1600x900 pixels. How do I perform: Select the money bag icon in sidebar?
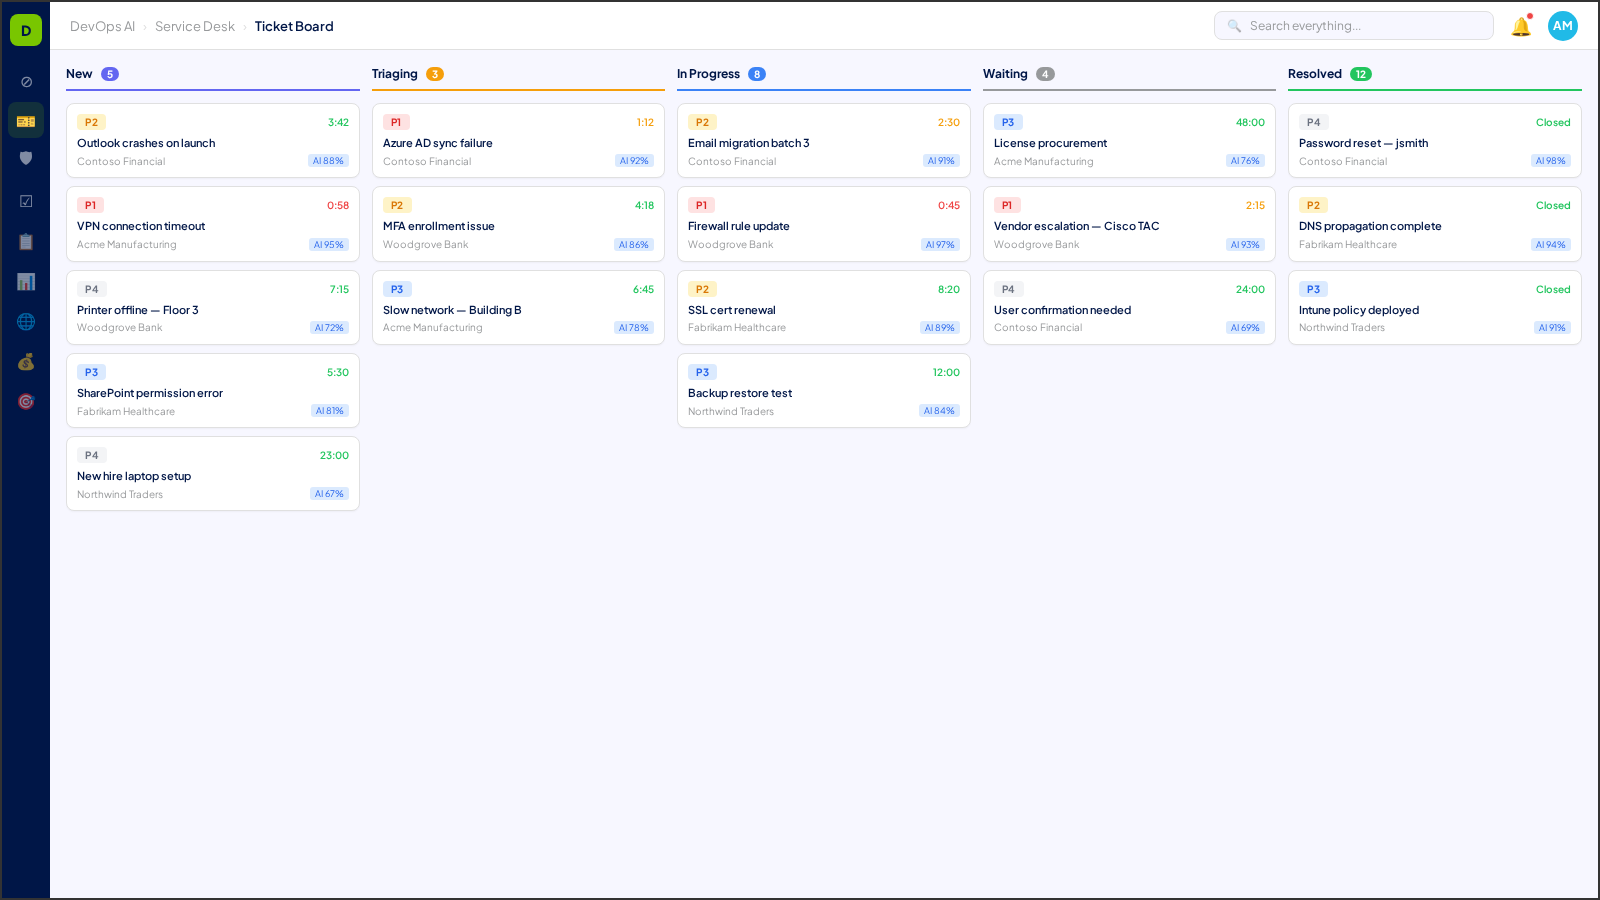tap(25, 362)
